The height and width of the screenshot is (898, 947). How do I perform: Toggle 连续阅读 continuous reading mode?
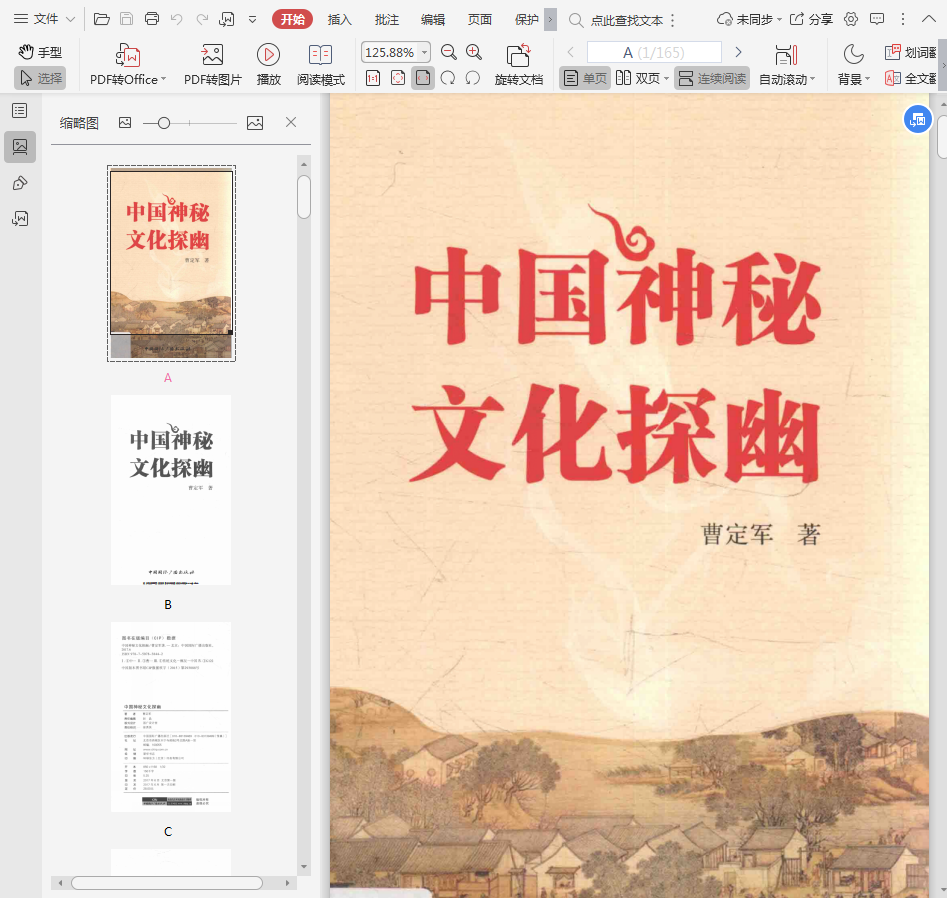(711, 78)
